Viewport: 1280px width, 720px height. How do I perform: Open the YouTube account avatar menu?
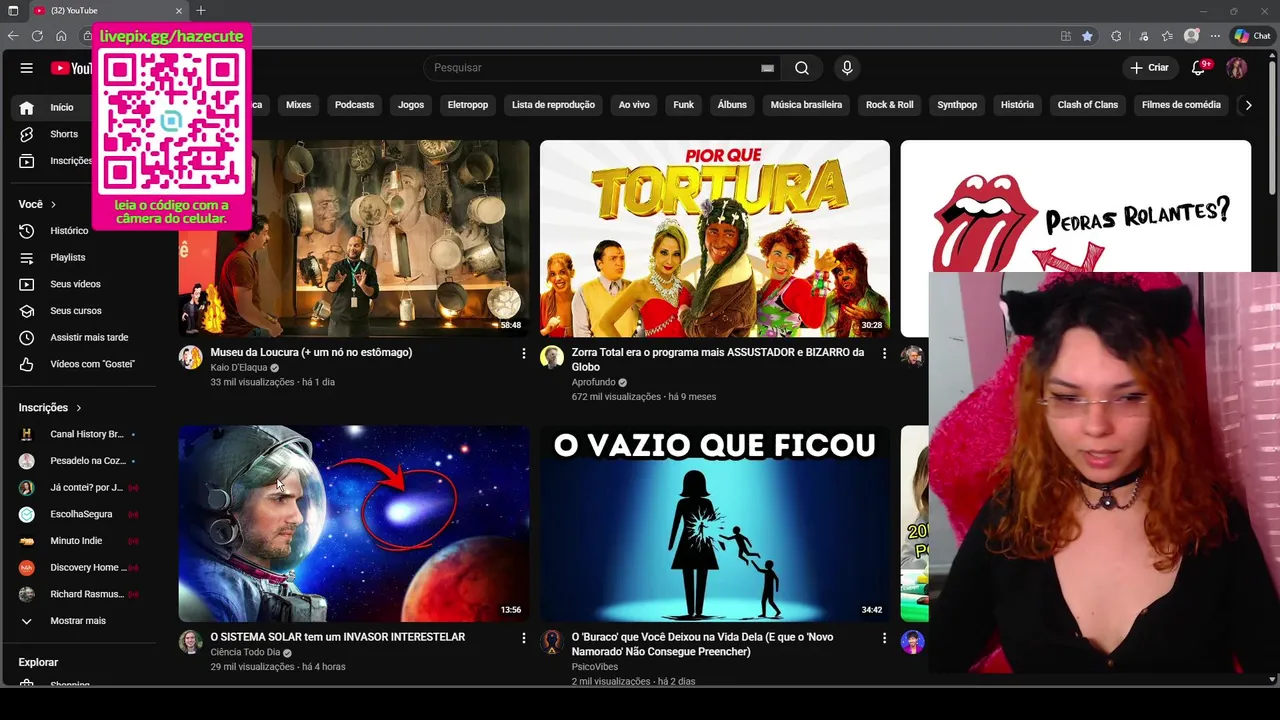tap(1237, 68)
